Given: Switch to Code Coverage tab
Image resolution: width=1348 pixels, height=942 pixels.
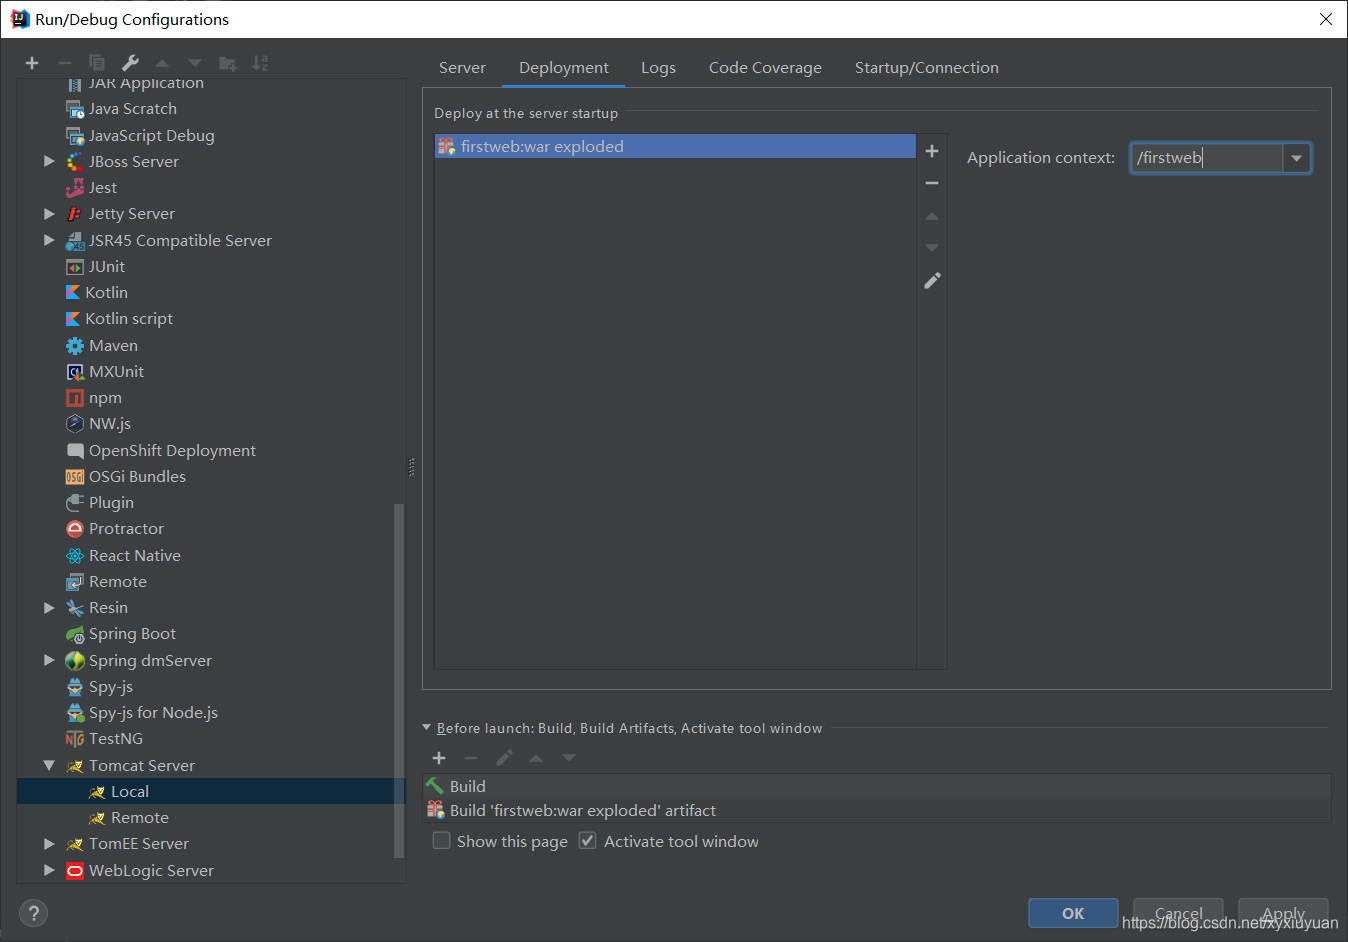Looking at the screenshot, I should pos(765,67).
